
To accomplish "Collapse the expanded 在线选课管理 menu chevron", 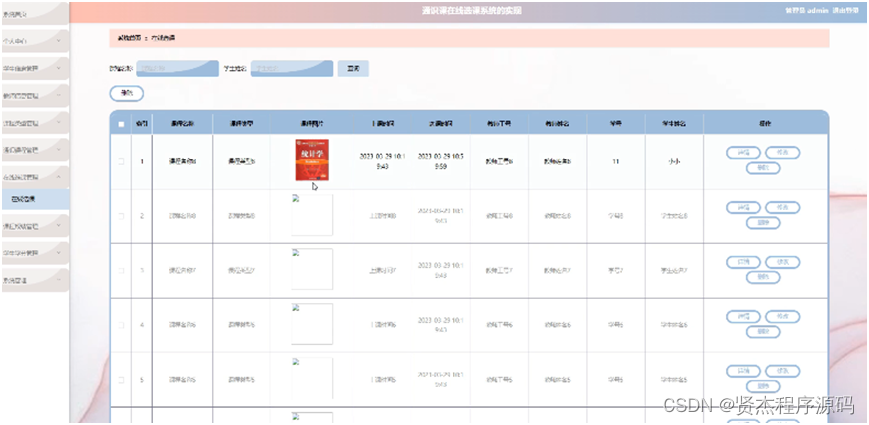I will (59, 177).
